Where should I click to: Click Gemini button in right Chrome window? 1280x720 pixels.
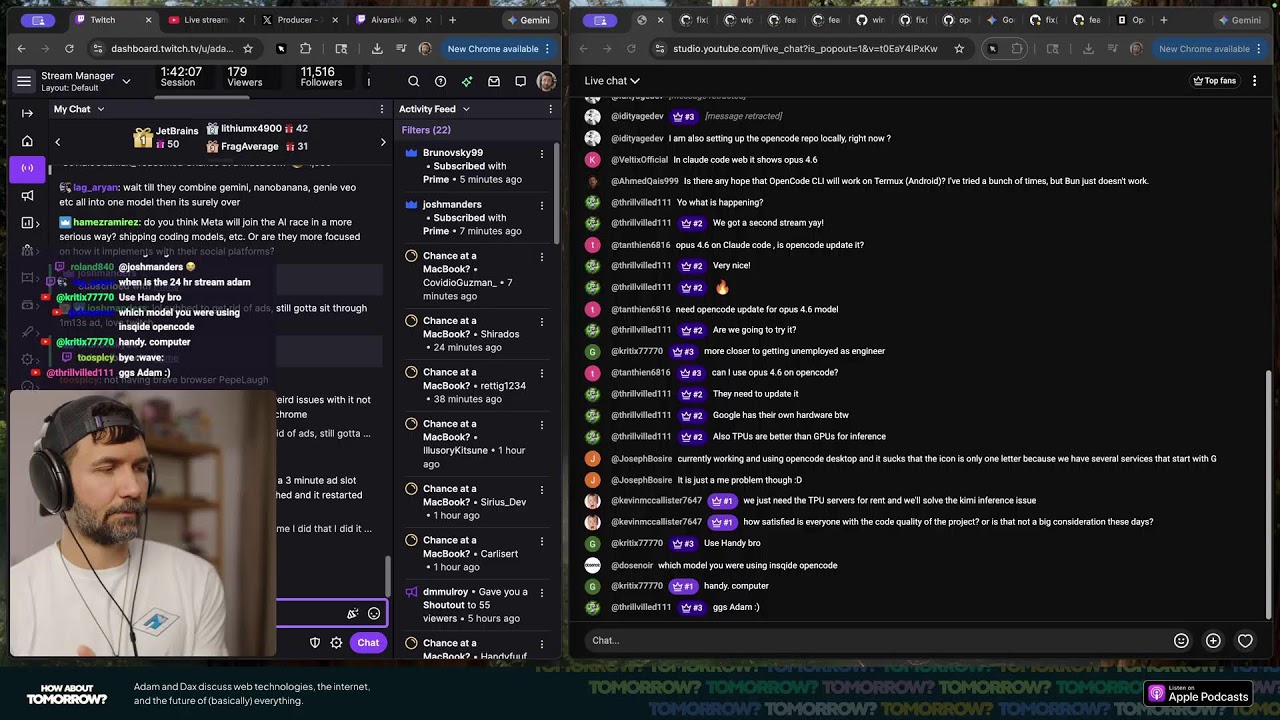(x=1240, y=20)
